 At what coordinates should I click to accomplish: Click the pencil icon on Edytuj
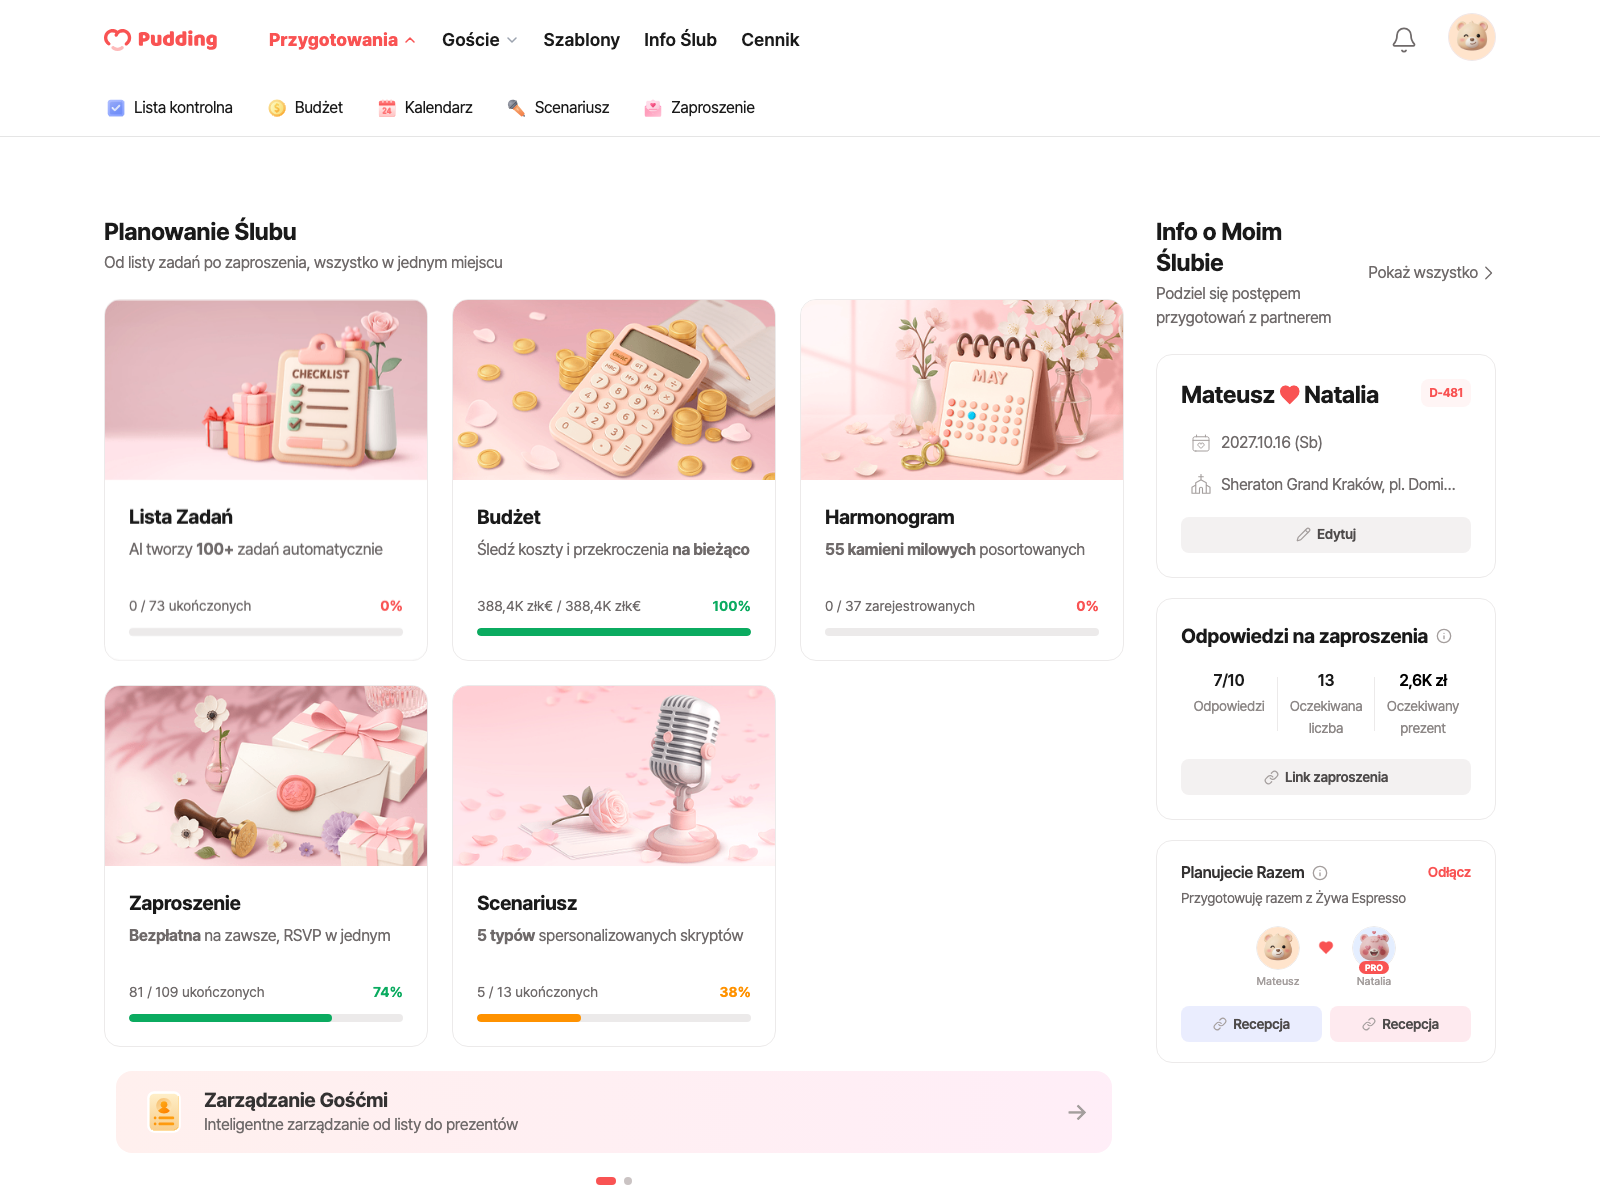(x=1303, y=535)
